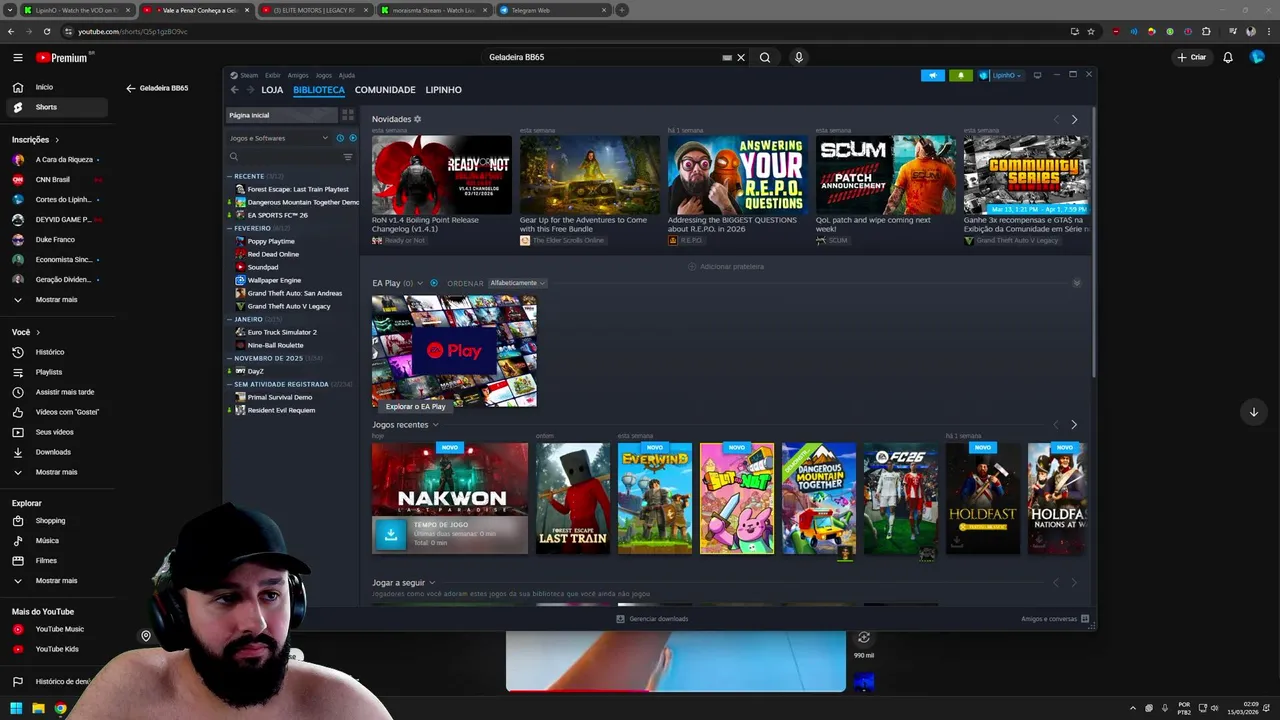
Task: Open Histórico in YouTube sidebar
Action: (50, 352)
